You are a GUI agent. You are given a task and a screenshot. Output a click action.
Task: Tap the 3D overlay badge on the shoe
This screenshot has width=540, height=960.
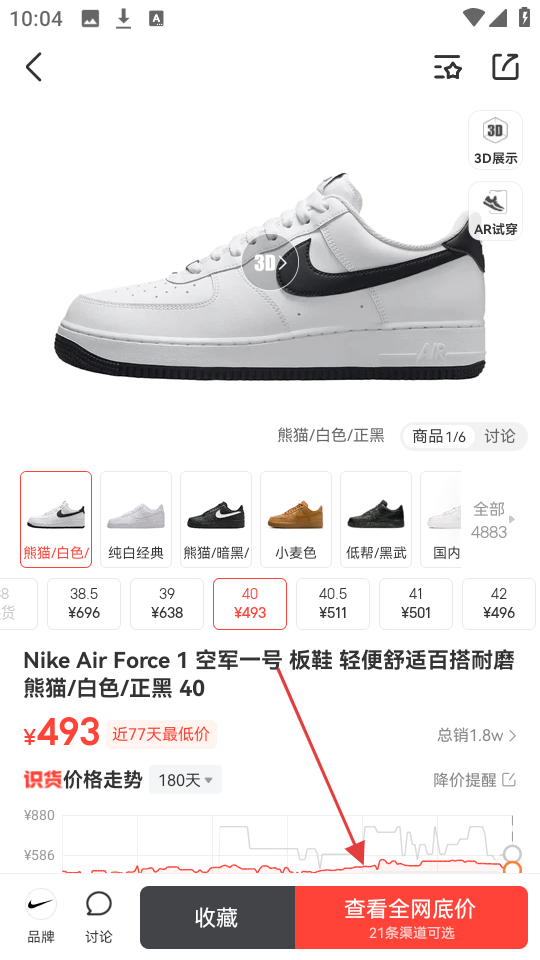(269, 263)
